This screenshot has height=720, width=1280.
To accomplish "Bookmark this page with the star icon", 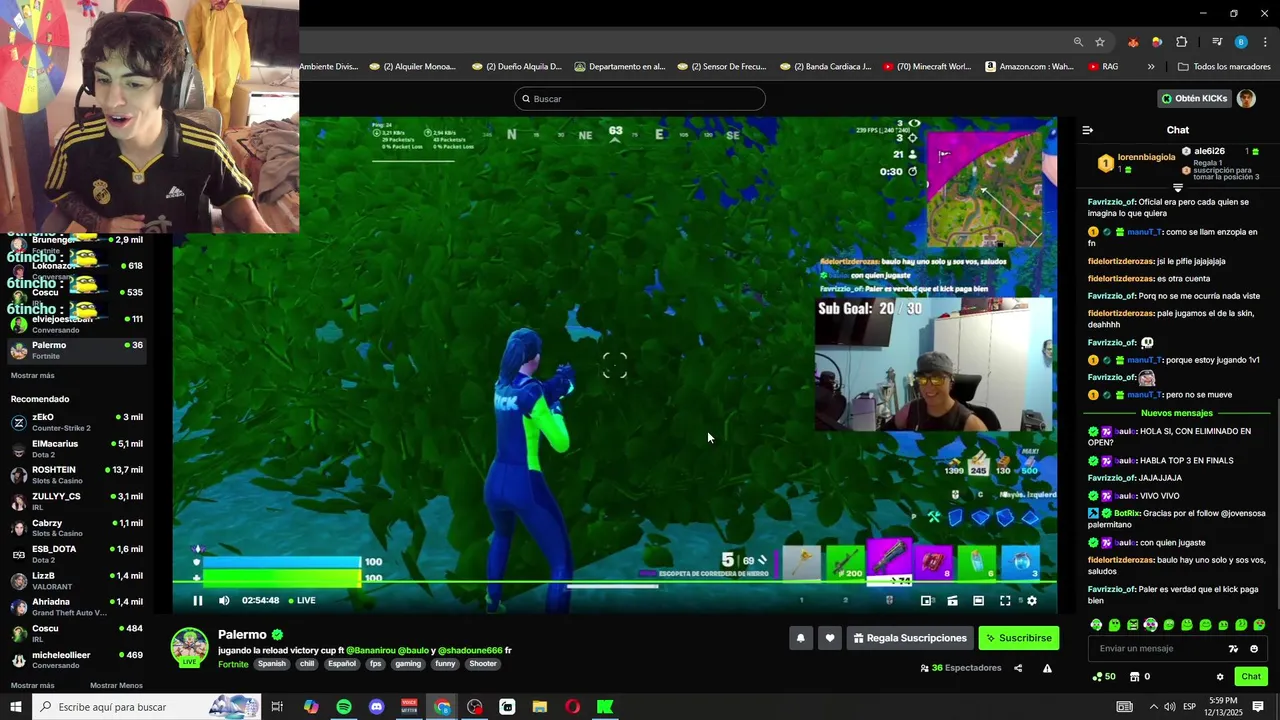I will [x=1100, y=42].
